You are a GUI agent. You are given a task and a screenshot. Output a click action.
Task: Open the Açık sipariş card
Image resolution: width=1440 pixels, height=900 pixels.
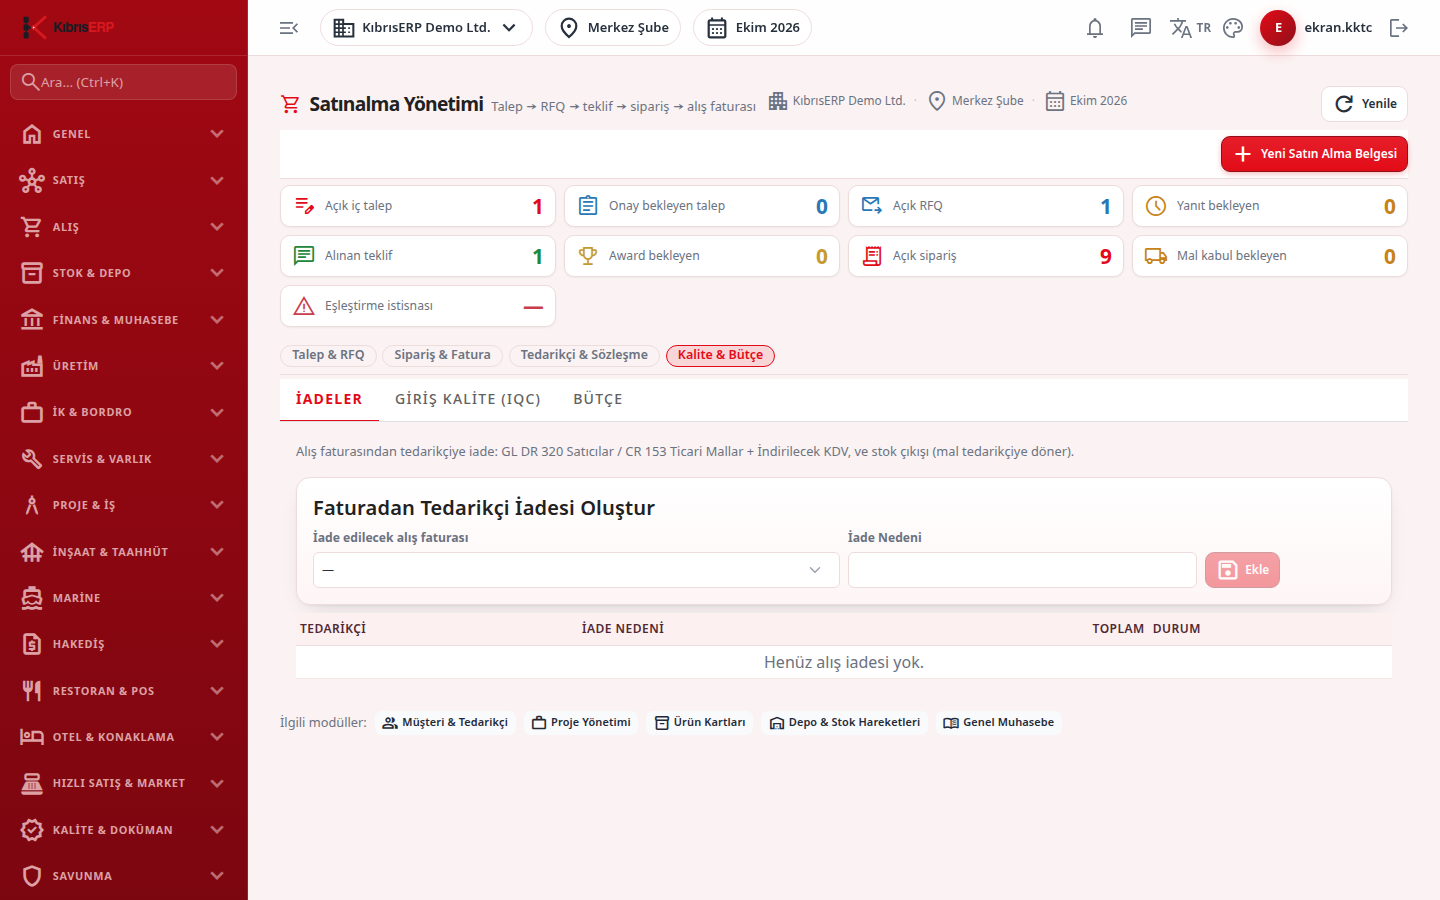tap(986, 256)
